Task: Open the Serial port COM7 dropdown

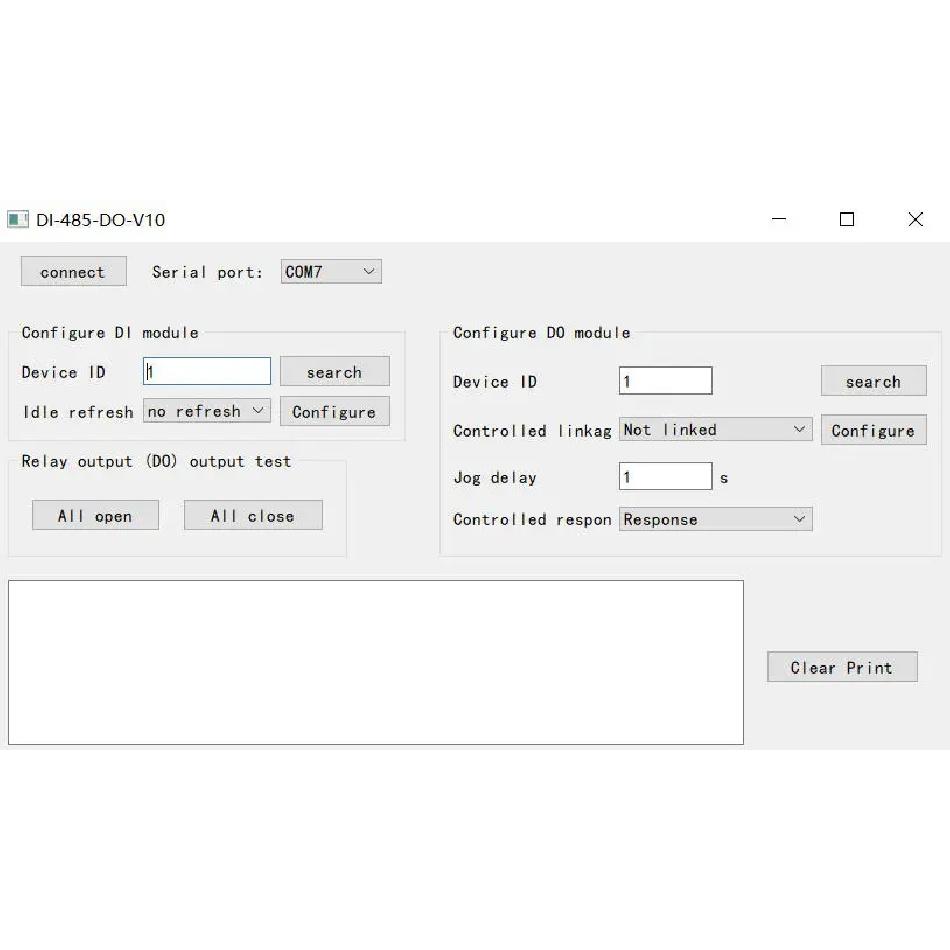Action: (x=331, y=271)
